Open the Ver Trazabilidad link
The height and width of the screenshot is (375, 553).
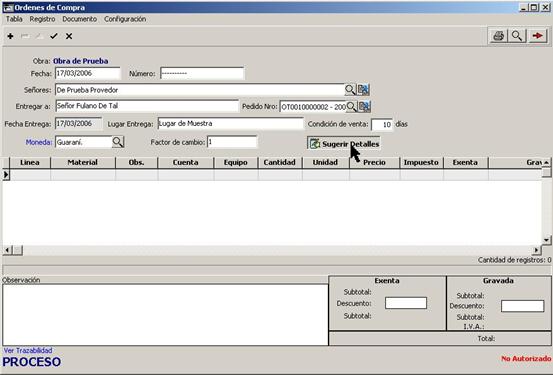28,350
